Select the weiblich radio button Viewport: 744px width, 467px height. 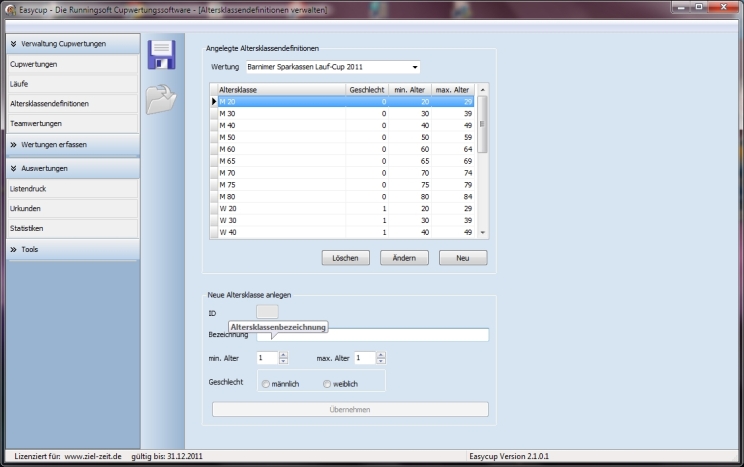(326, 384)
